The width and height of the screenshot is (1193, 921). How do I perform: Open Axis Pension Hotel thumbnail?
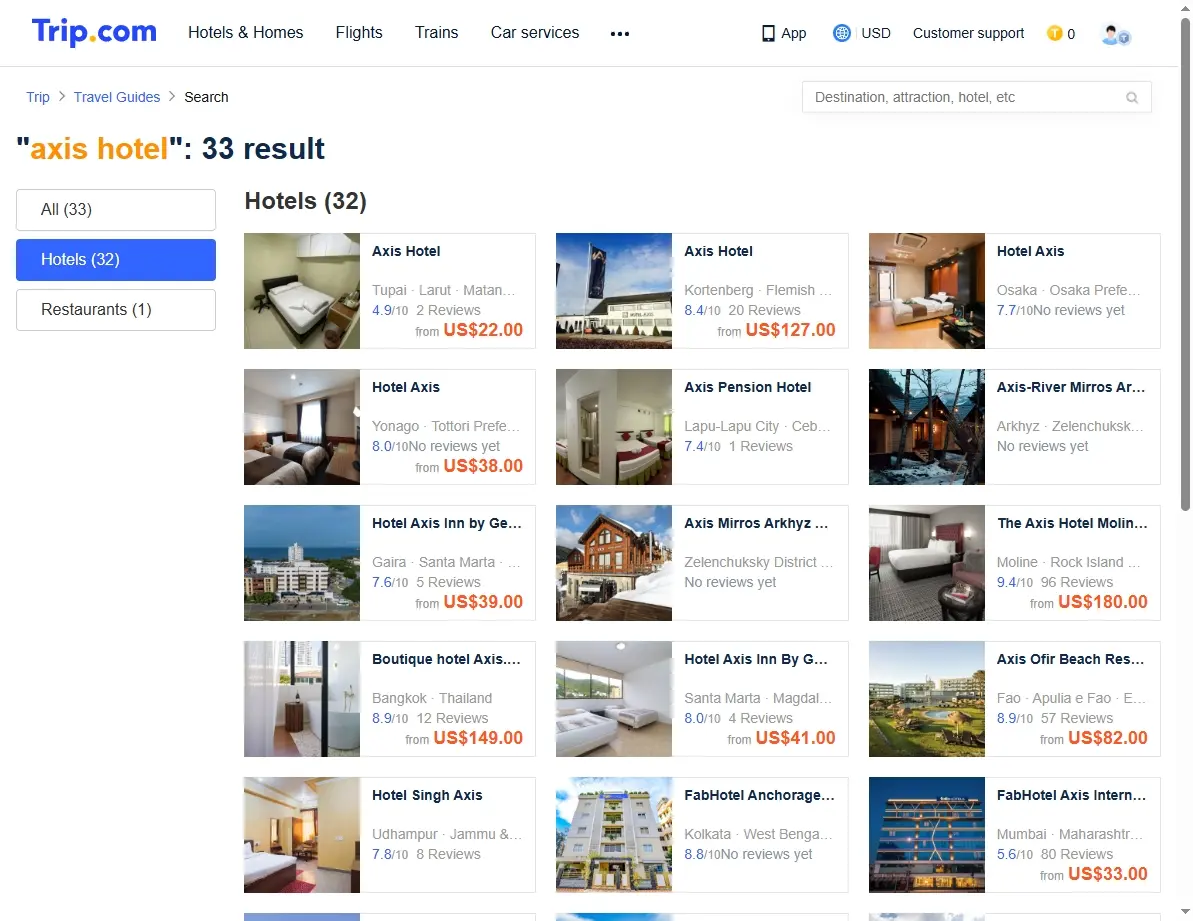(x=614, y=427)
